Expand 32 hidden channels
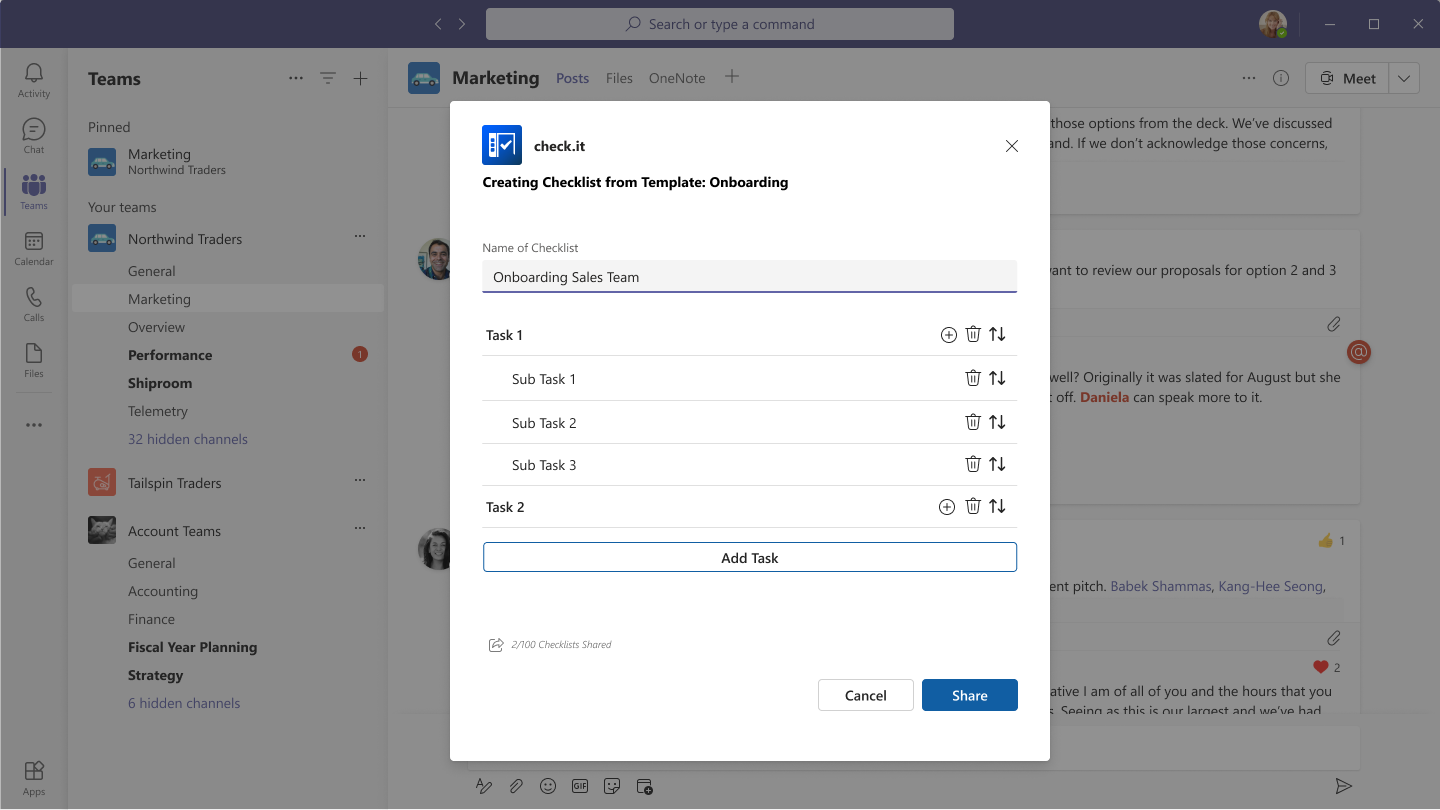 (x=188, y=439)
